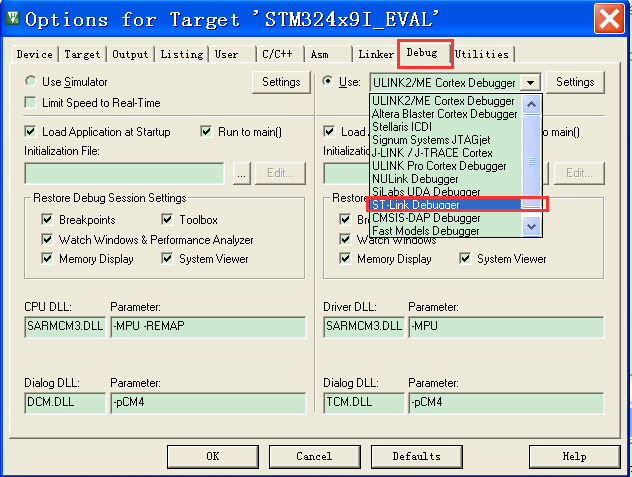The width and height of the screenshot is (632, 477).
Task: Collapse the debugger dropdown arrow
Action: 530,83
